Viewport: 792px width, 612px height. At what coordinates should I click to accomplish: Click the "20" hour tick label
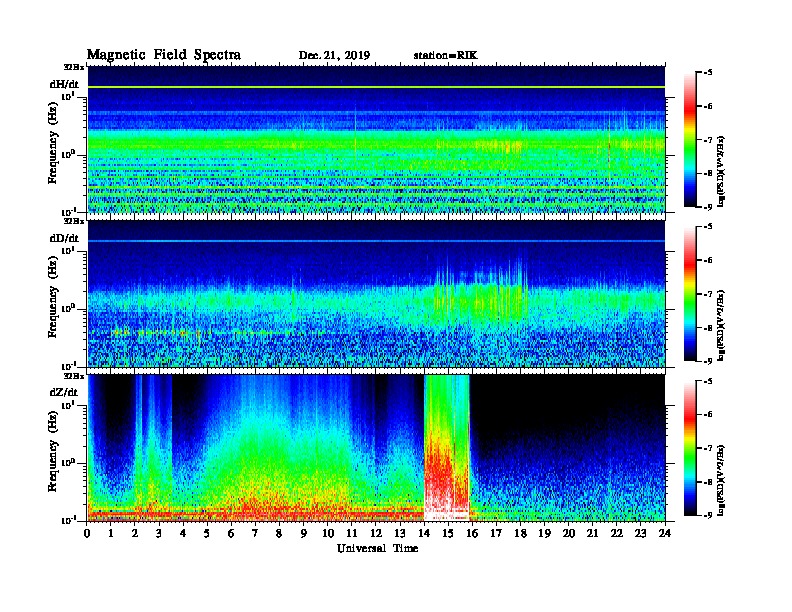coord(569,533)
